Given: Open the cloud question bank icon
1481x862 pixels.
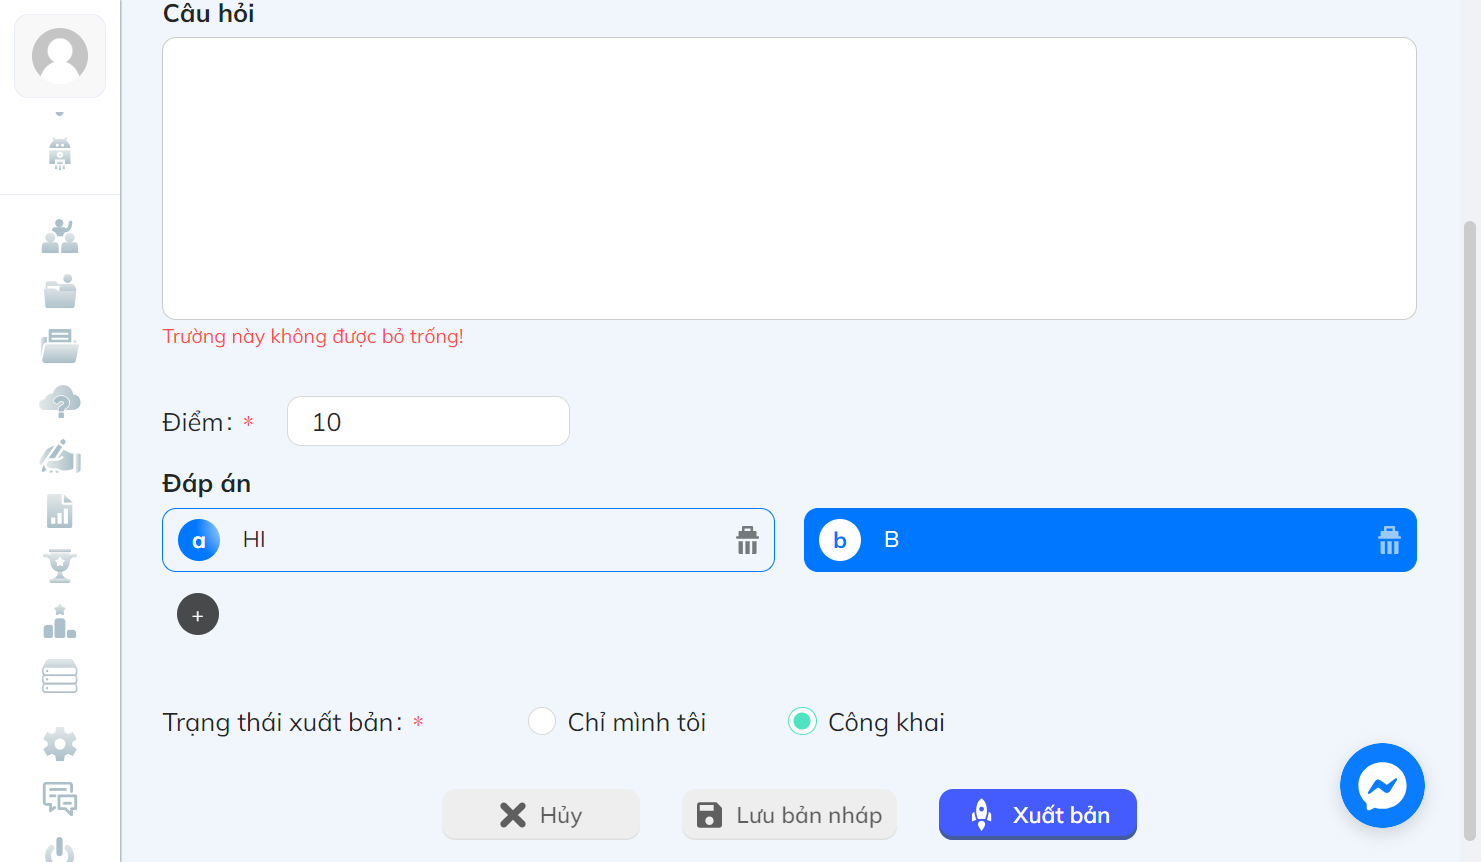Looking at the screenshot, I should [60, 401].
